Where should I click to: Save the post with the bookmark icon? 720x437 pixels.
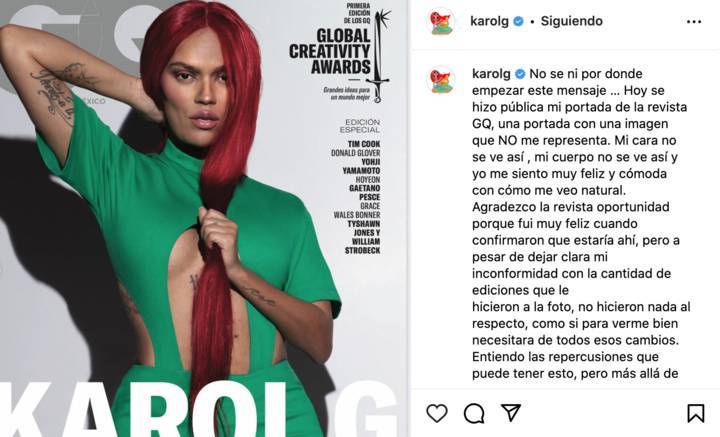pos(696,413)
